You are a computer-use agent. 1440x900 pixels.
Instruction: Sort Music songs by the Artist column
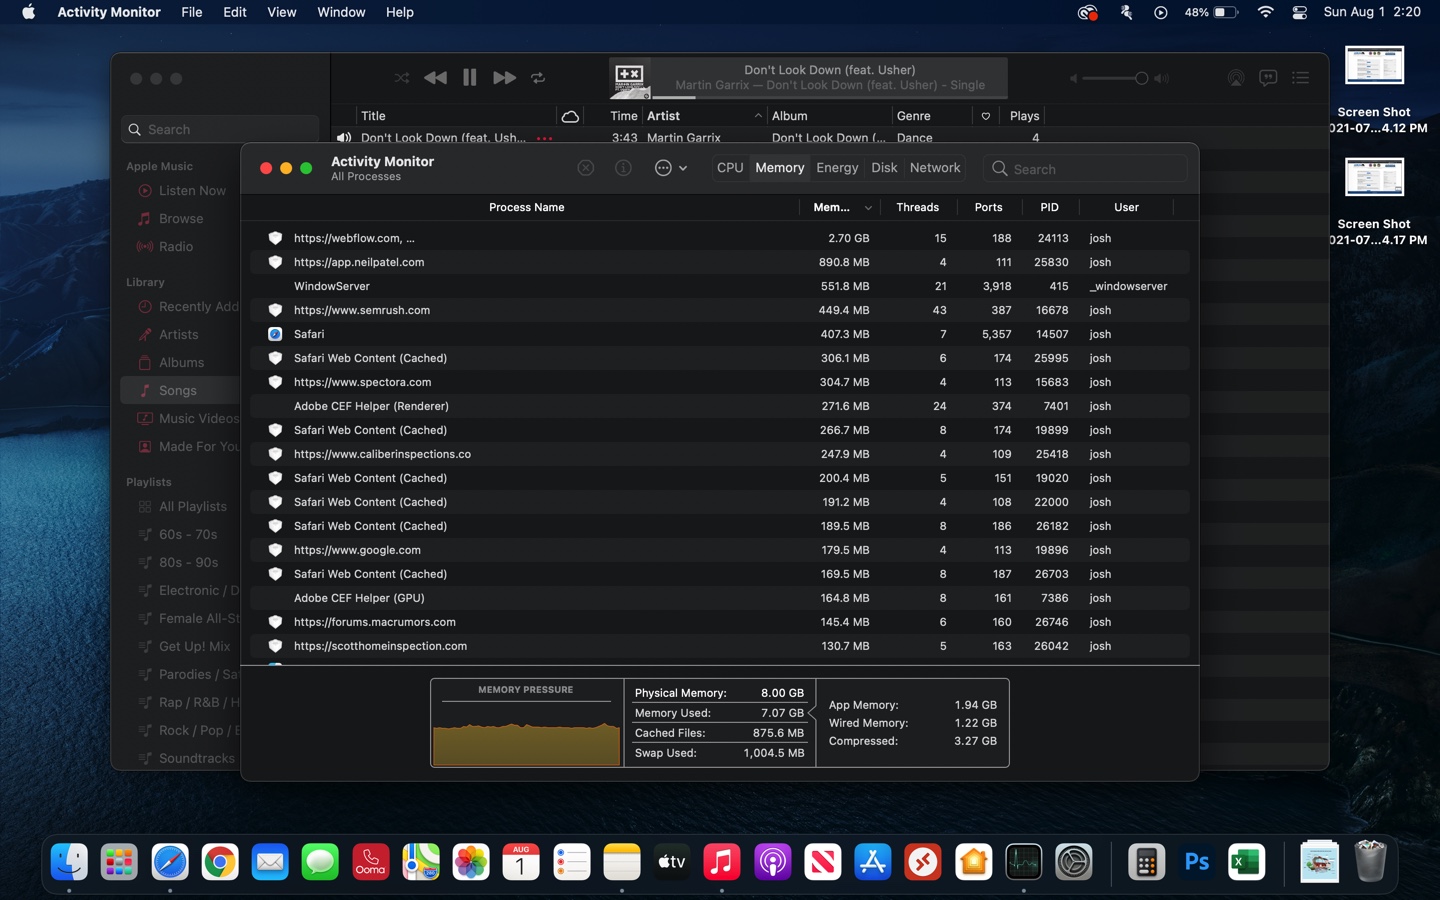tap(704, 116)
